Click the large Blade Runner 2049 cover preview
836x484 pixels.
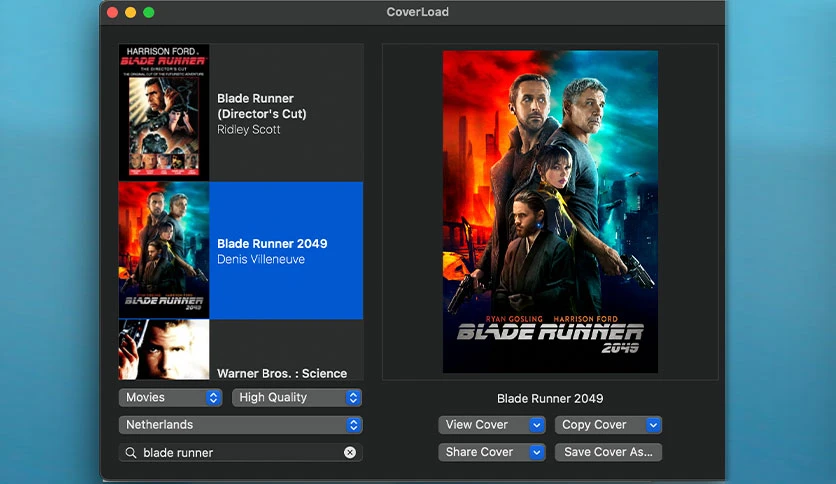[550, 212]
